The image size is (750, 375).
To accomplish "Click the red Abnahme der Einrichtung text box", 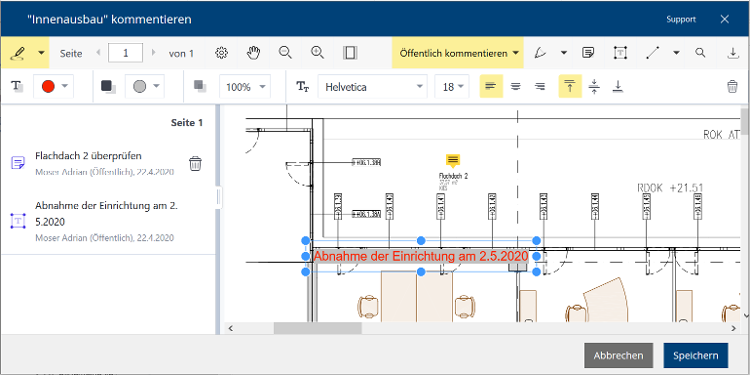I will 421,256.
